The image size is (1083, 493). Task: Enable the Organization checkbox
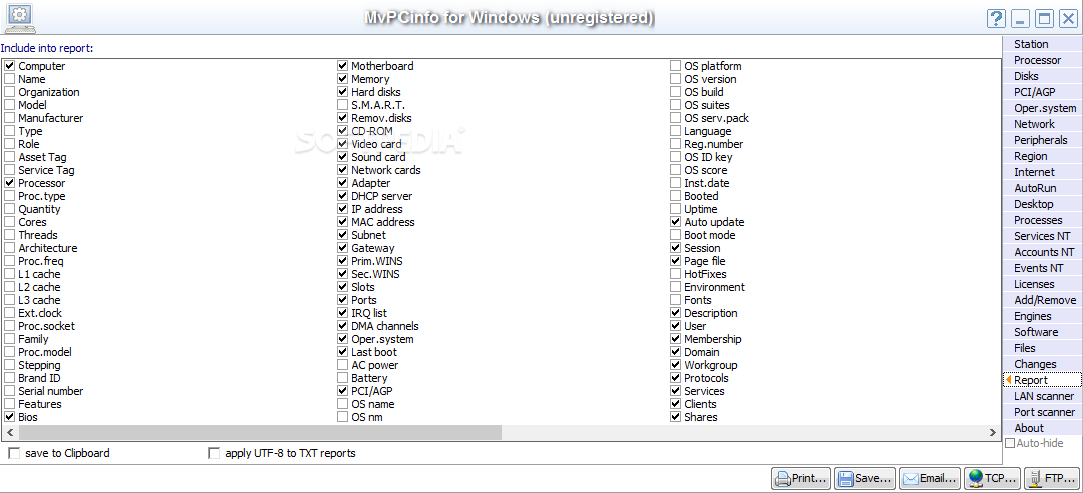click(x=10, y=93)
